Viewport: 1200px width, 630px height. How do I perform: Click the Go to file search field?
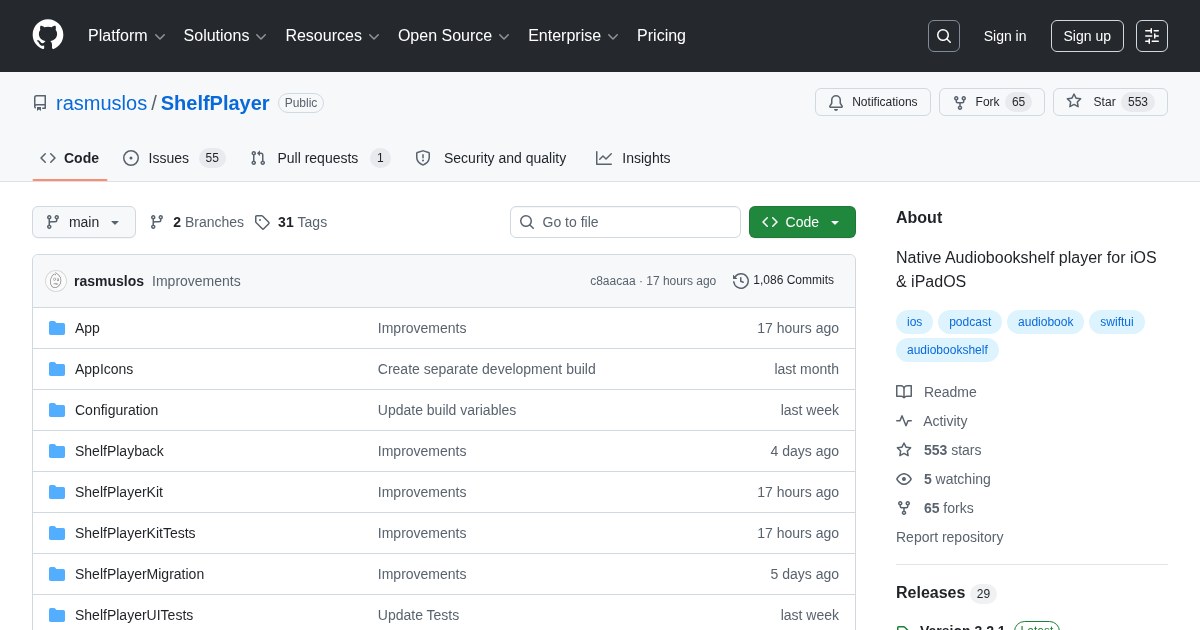[x=625, y=222]
